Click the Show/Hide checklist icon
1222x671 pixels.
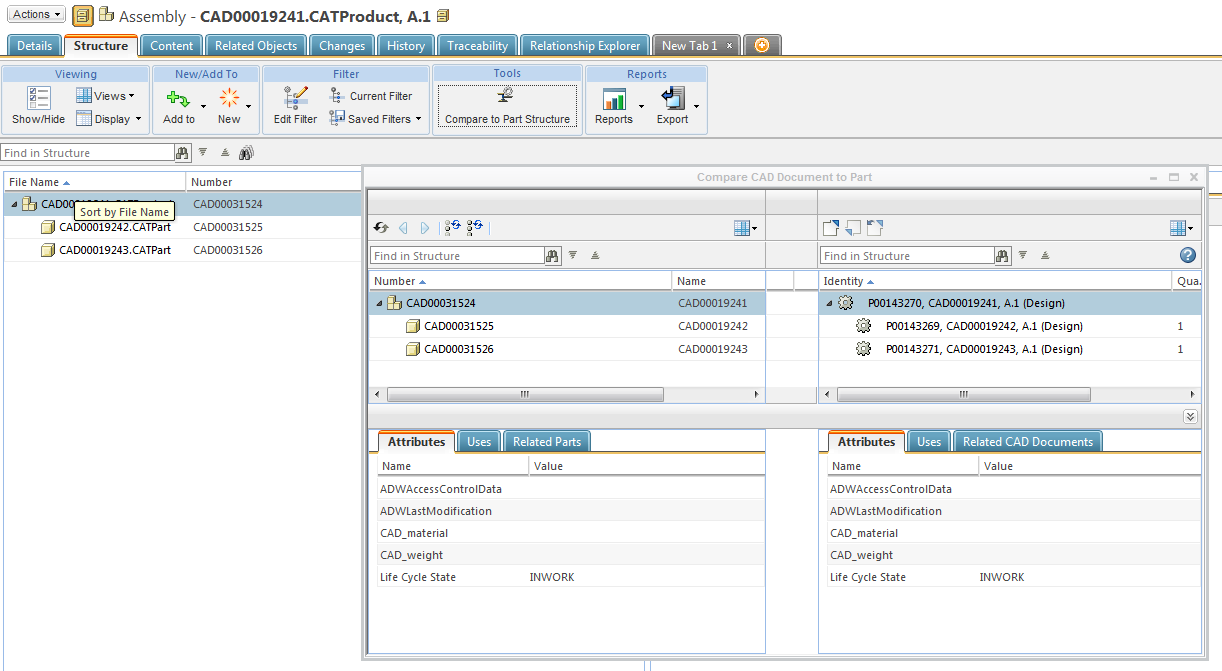(38, 98)
